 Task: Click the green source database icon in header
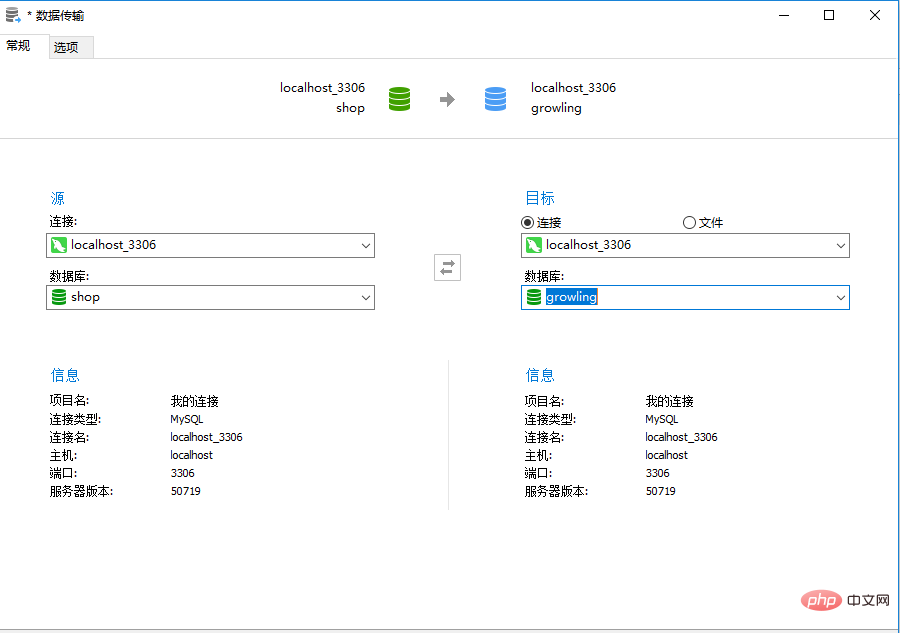coord(399,99)
